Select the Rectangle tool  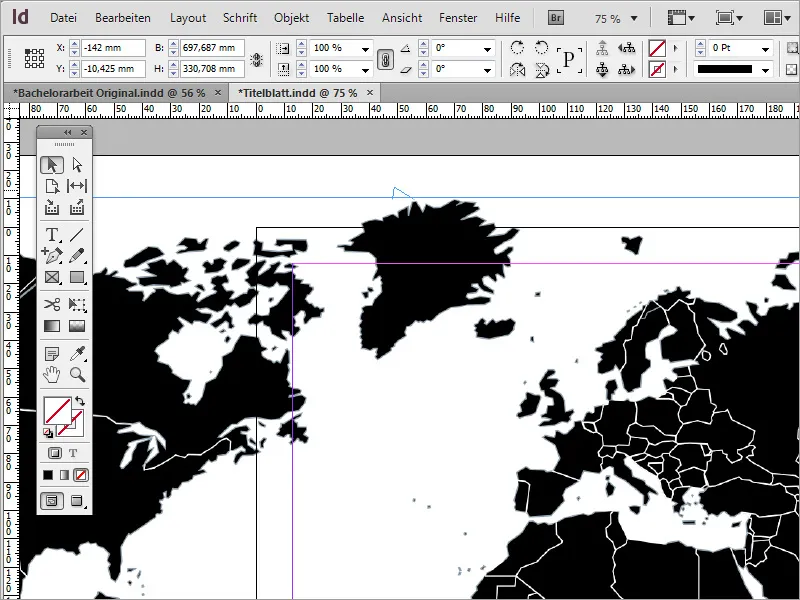pos(77,277)
